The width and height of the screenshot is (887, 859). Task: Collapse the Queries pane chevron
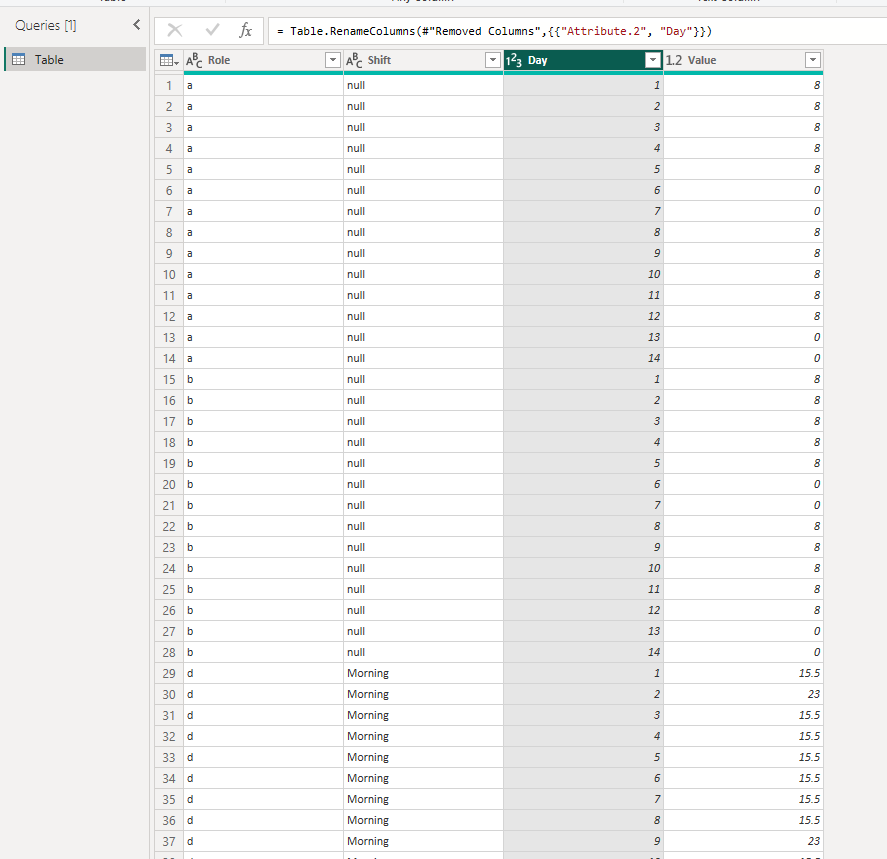(x=136, y=24)
